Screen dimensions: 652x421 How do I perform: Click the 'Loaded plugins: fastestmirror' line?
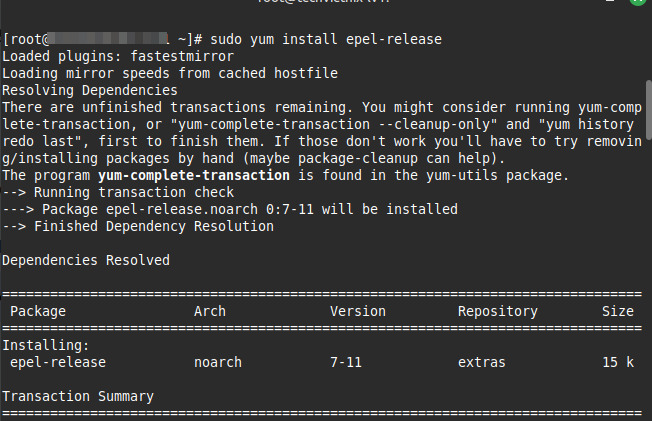click(x=118, y=57)
